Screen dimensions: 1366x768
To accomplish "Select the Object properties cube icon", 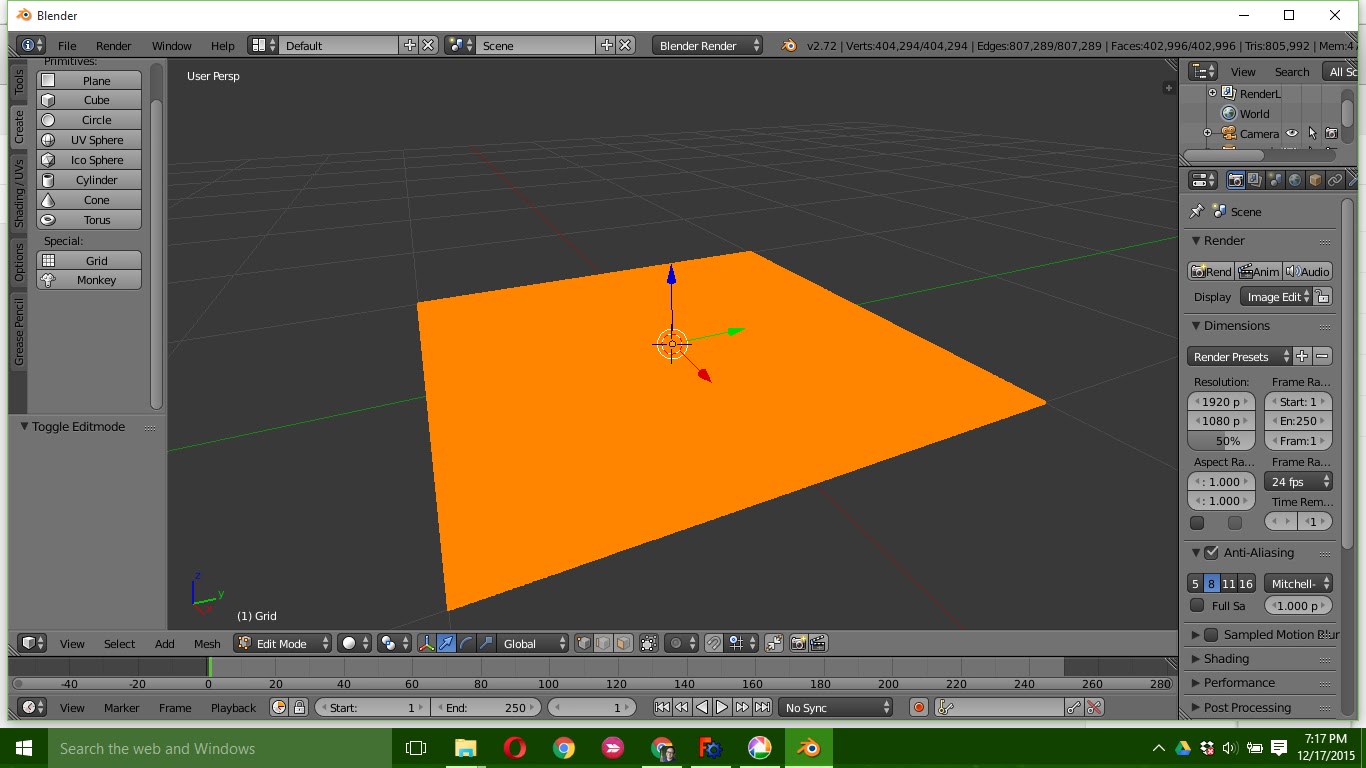I will pos(1316,179).
